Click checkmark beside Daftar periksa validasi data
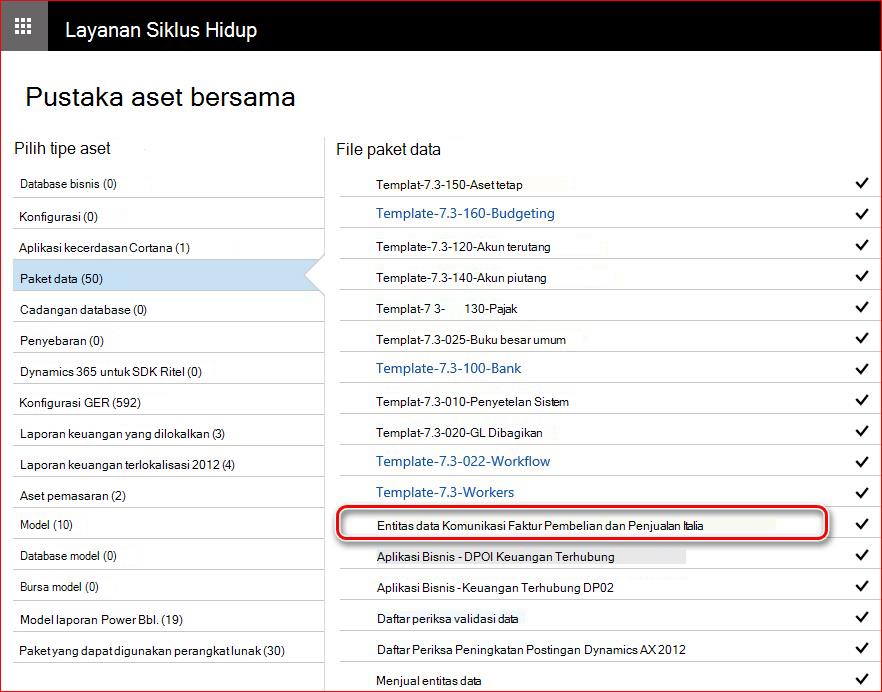 click(x=862, y=617)
